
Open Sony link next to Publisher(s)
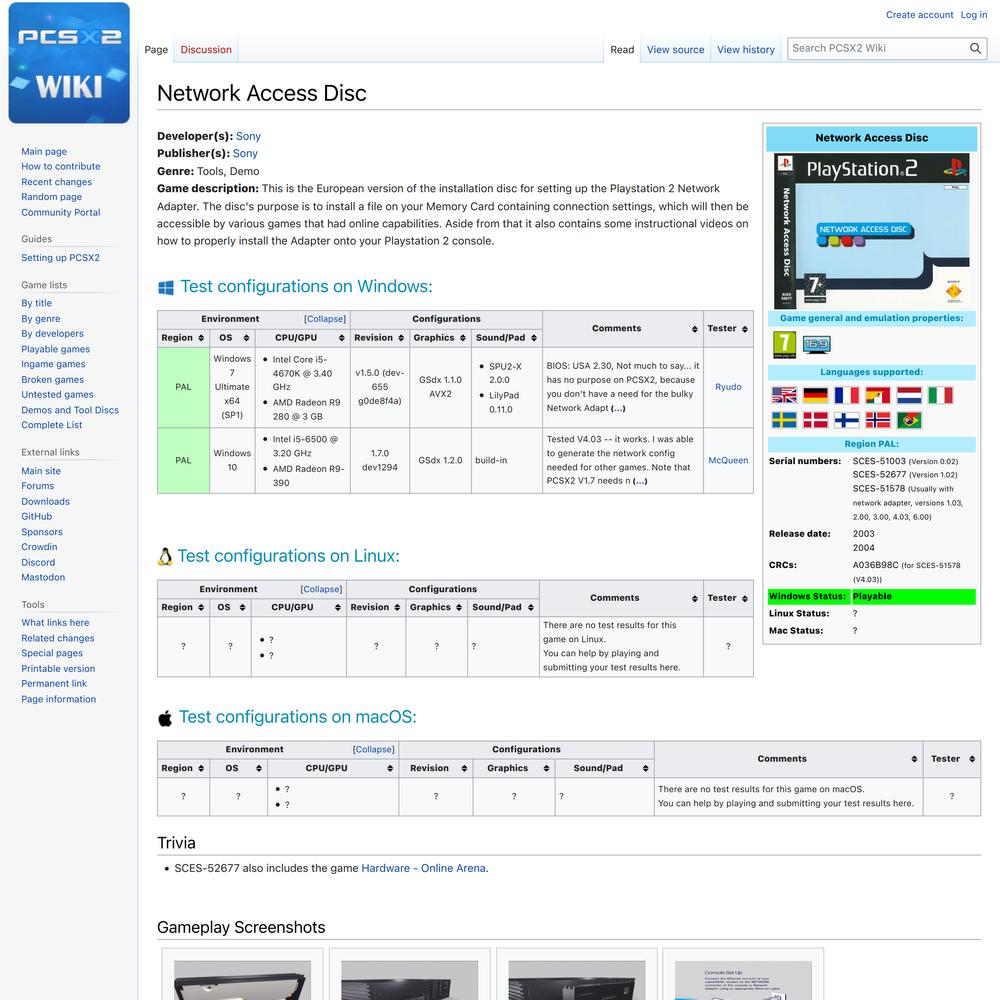pos(245,154)
